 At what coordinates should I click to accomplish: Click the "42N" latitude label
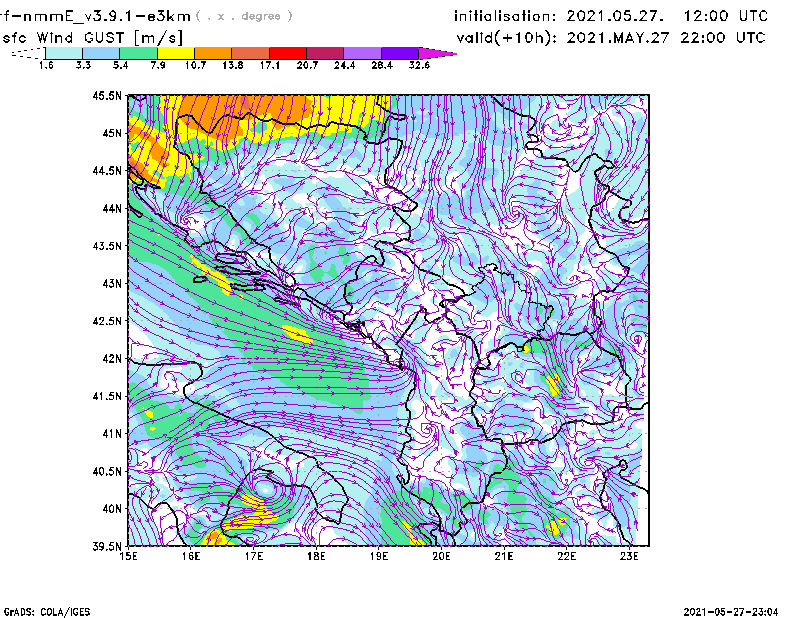(x=112, y=359)
